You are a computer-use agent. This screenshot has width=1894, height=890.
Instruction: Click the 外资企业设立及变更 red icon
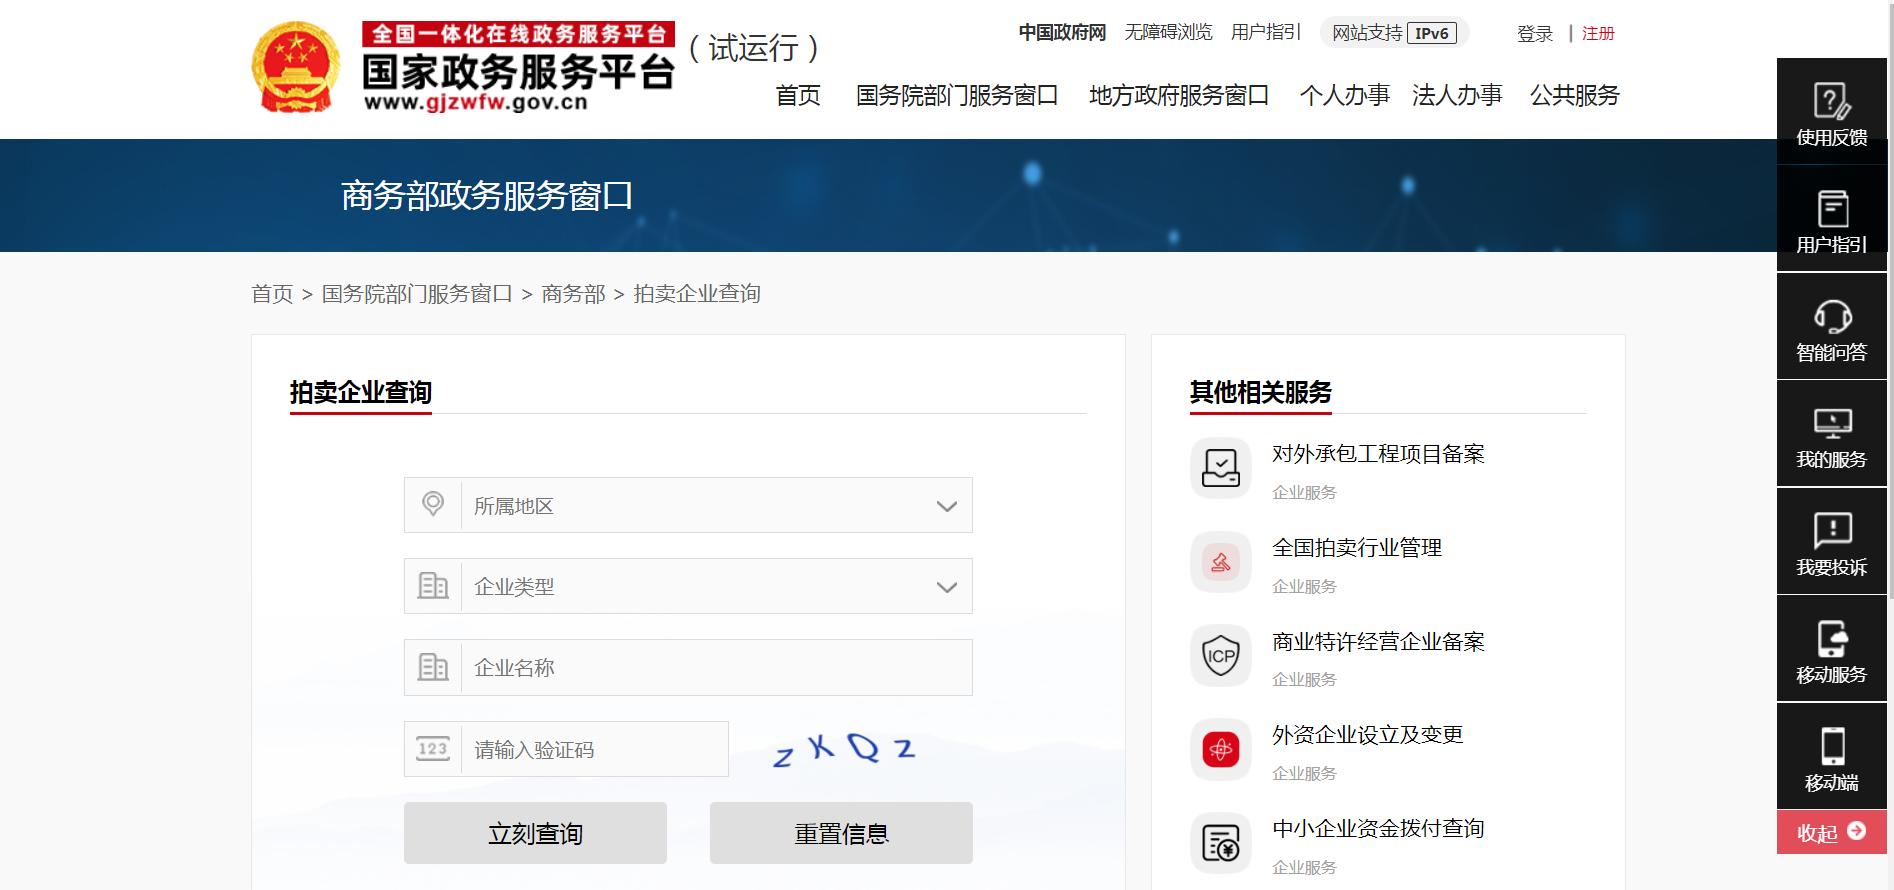pyautogui.click(x=1221, y=749)
